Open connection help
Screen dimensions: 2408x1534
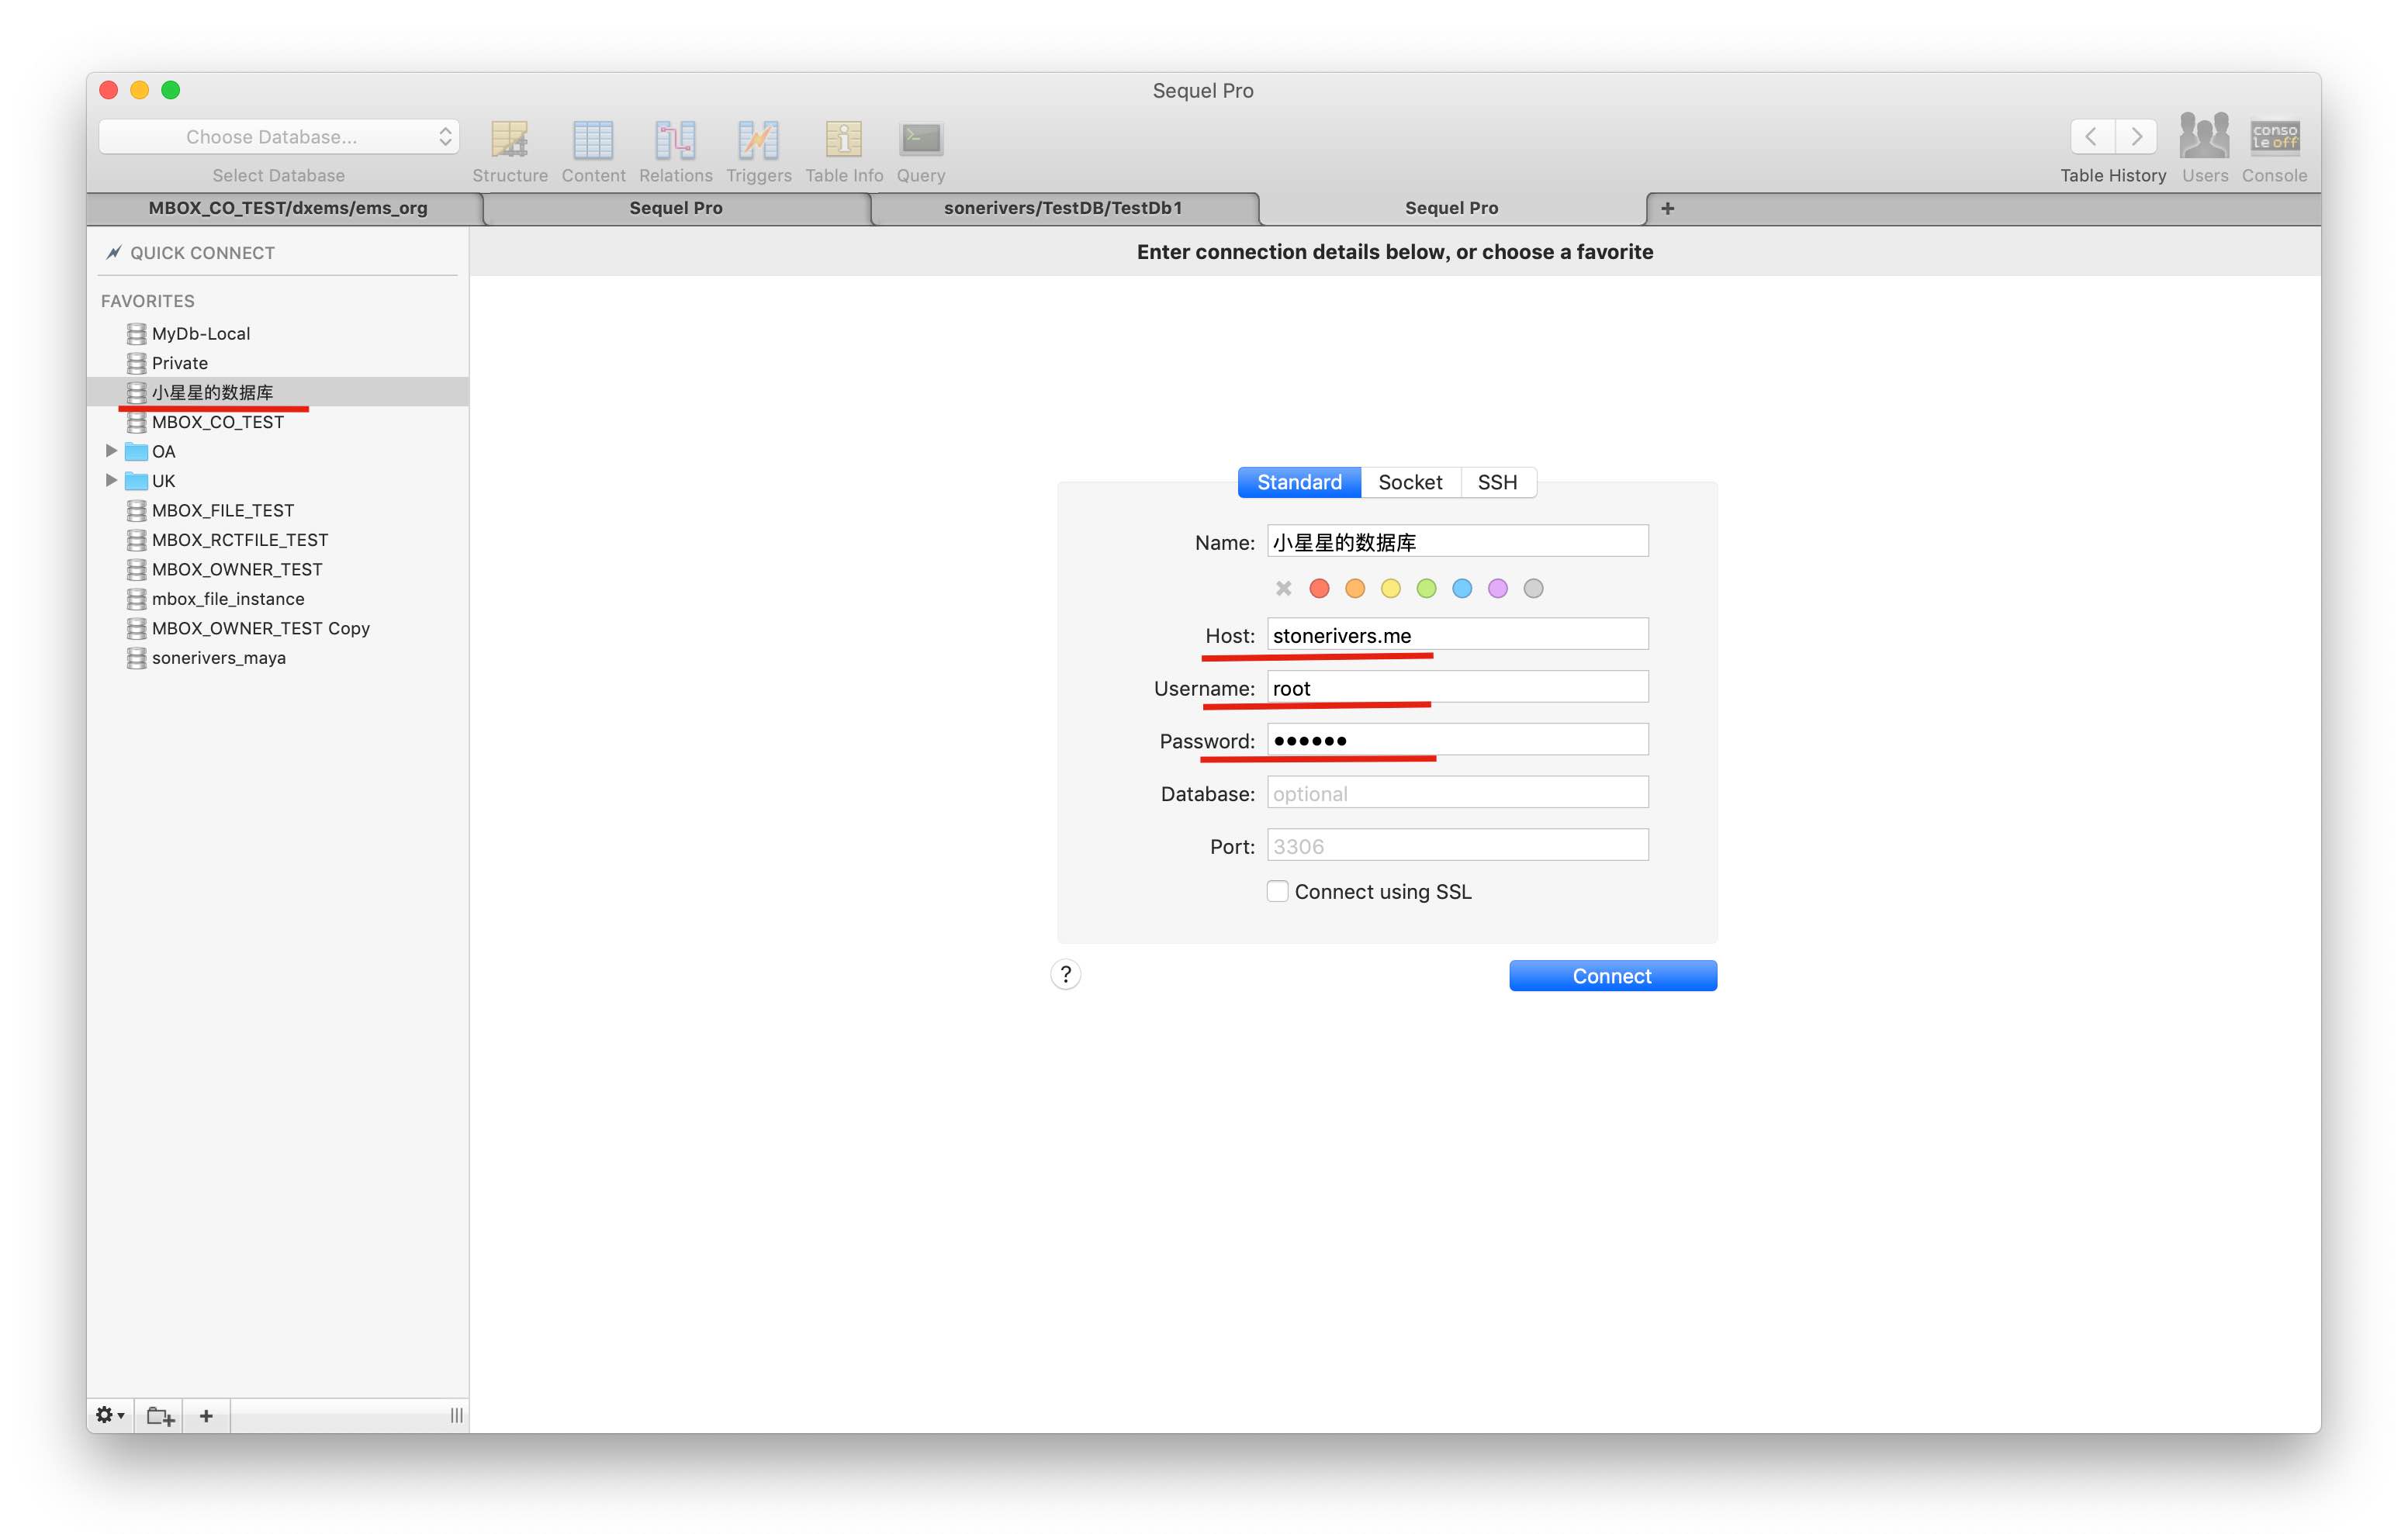click(x=1065, y=974)
